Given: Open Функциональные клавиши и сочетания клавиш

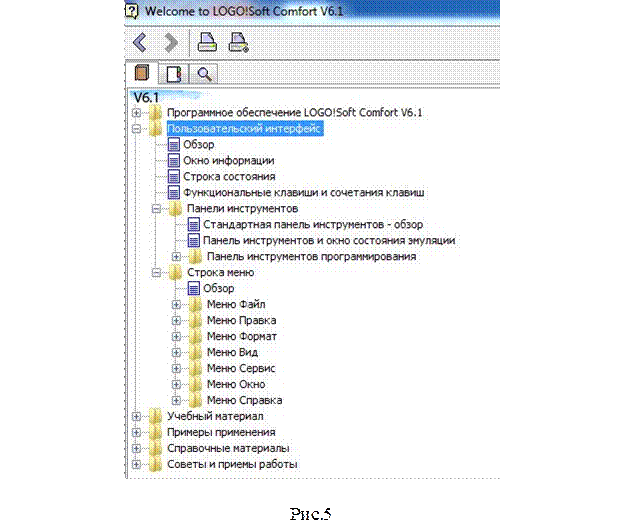Looking at the screenshot, I should pos(304,193).
